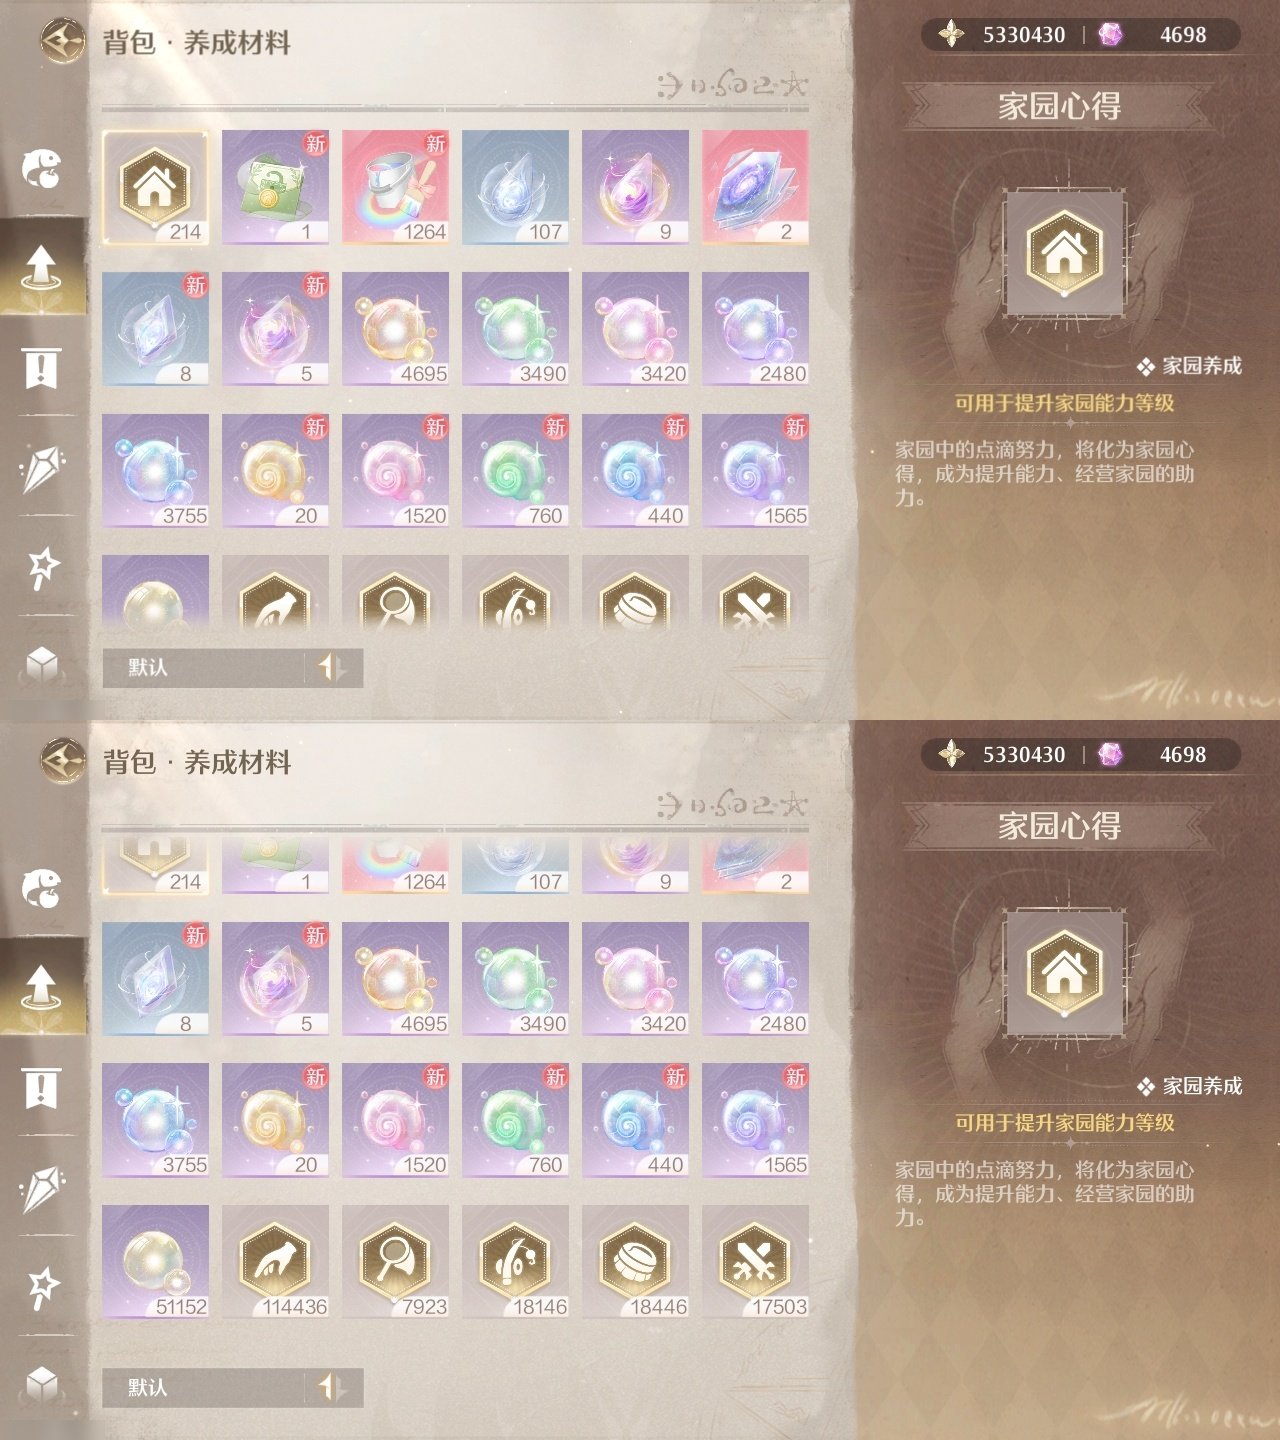Select house badge item with full icon, count 214

pyautogui.click(x=155, y=187)
